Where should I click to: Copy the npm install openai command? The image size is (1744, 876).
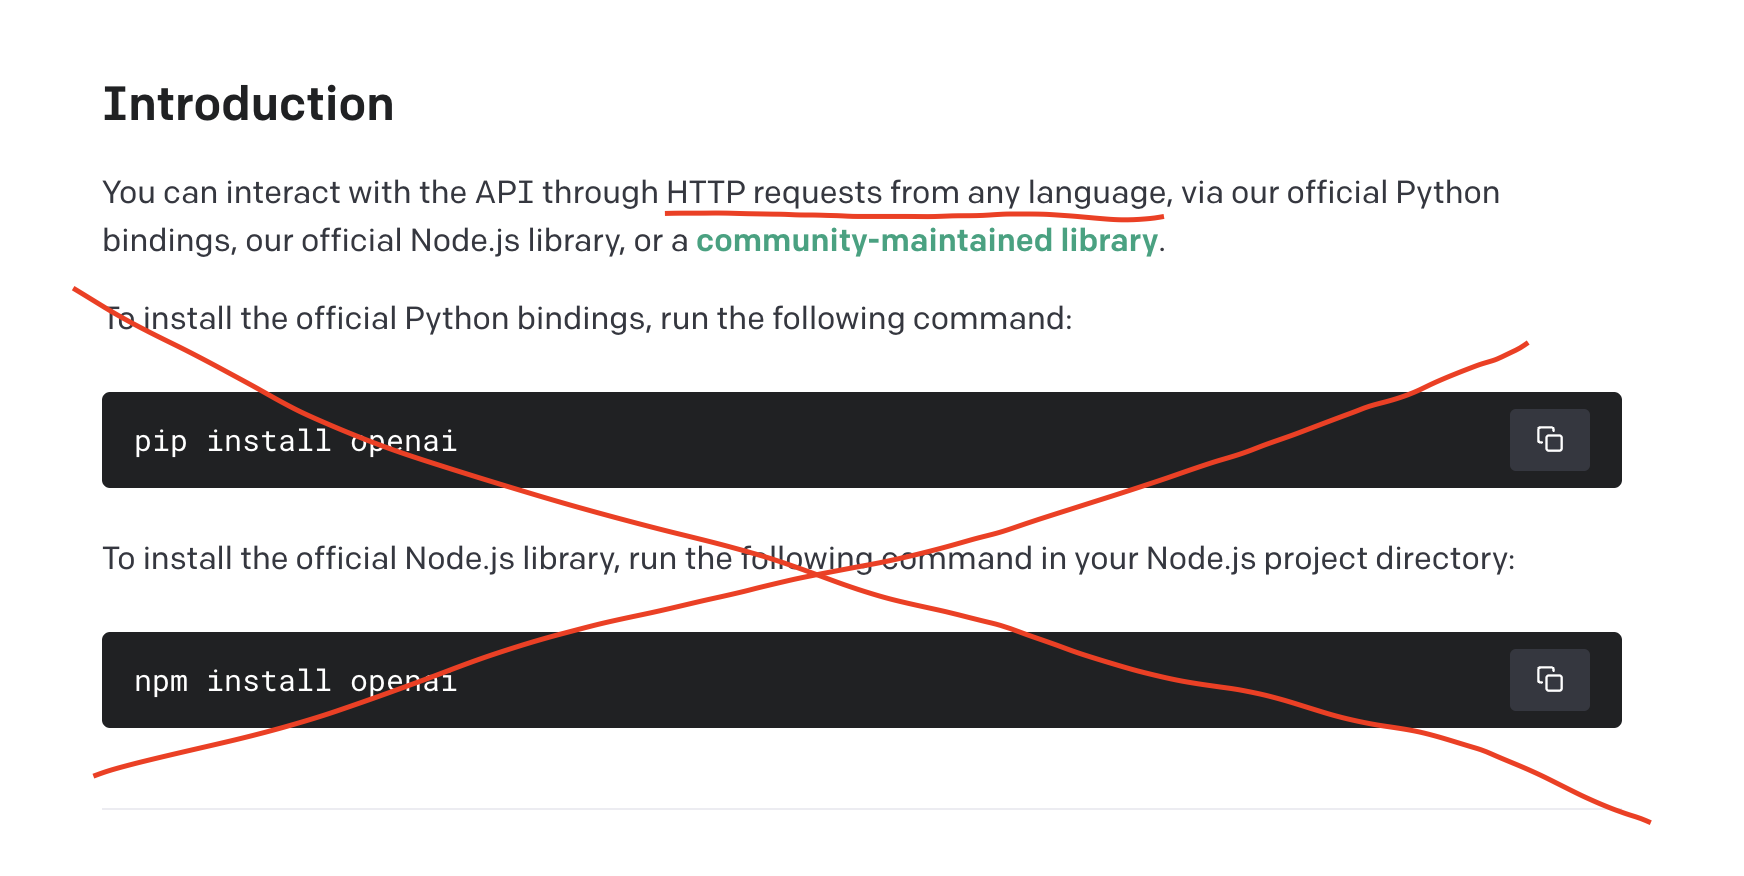pyautogui.click(x=1549, y=680)
